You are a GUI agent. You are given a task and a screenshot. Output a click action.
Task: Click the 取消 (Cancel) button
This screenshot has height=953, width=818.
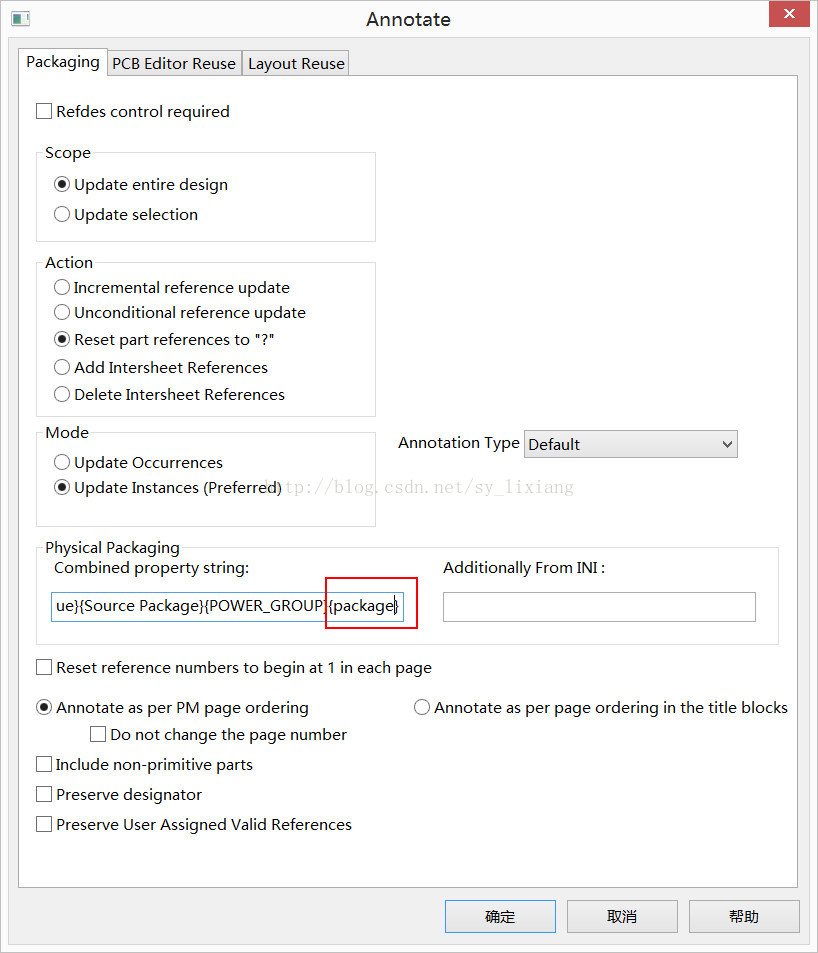[622, 916]
